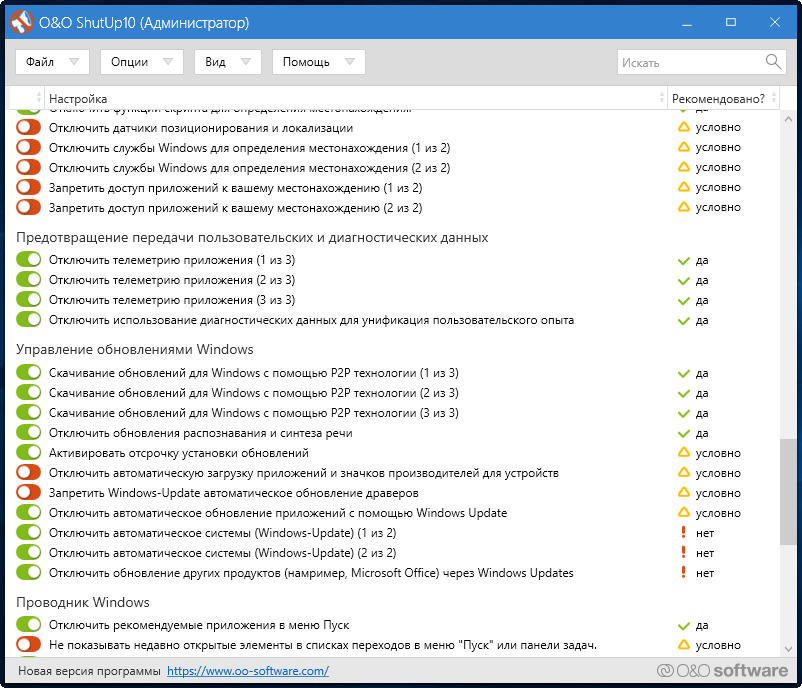Toggle P2P технологии (1 из 3) switch
The width and height of the screenshot is (802, 688).
28,372
